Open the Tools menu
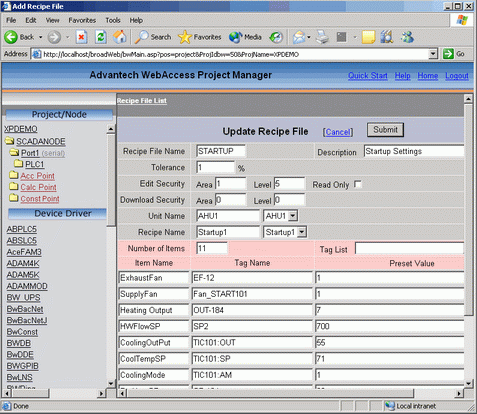Screen dimensions: 477x414 tap(113, 20)
